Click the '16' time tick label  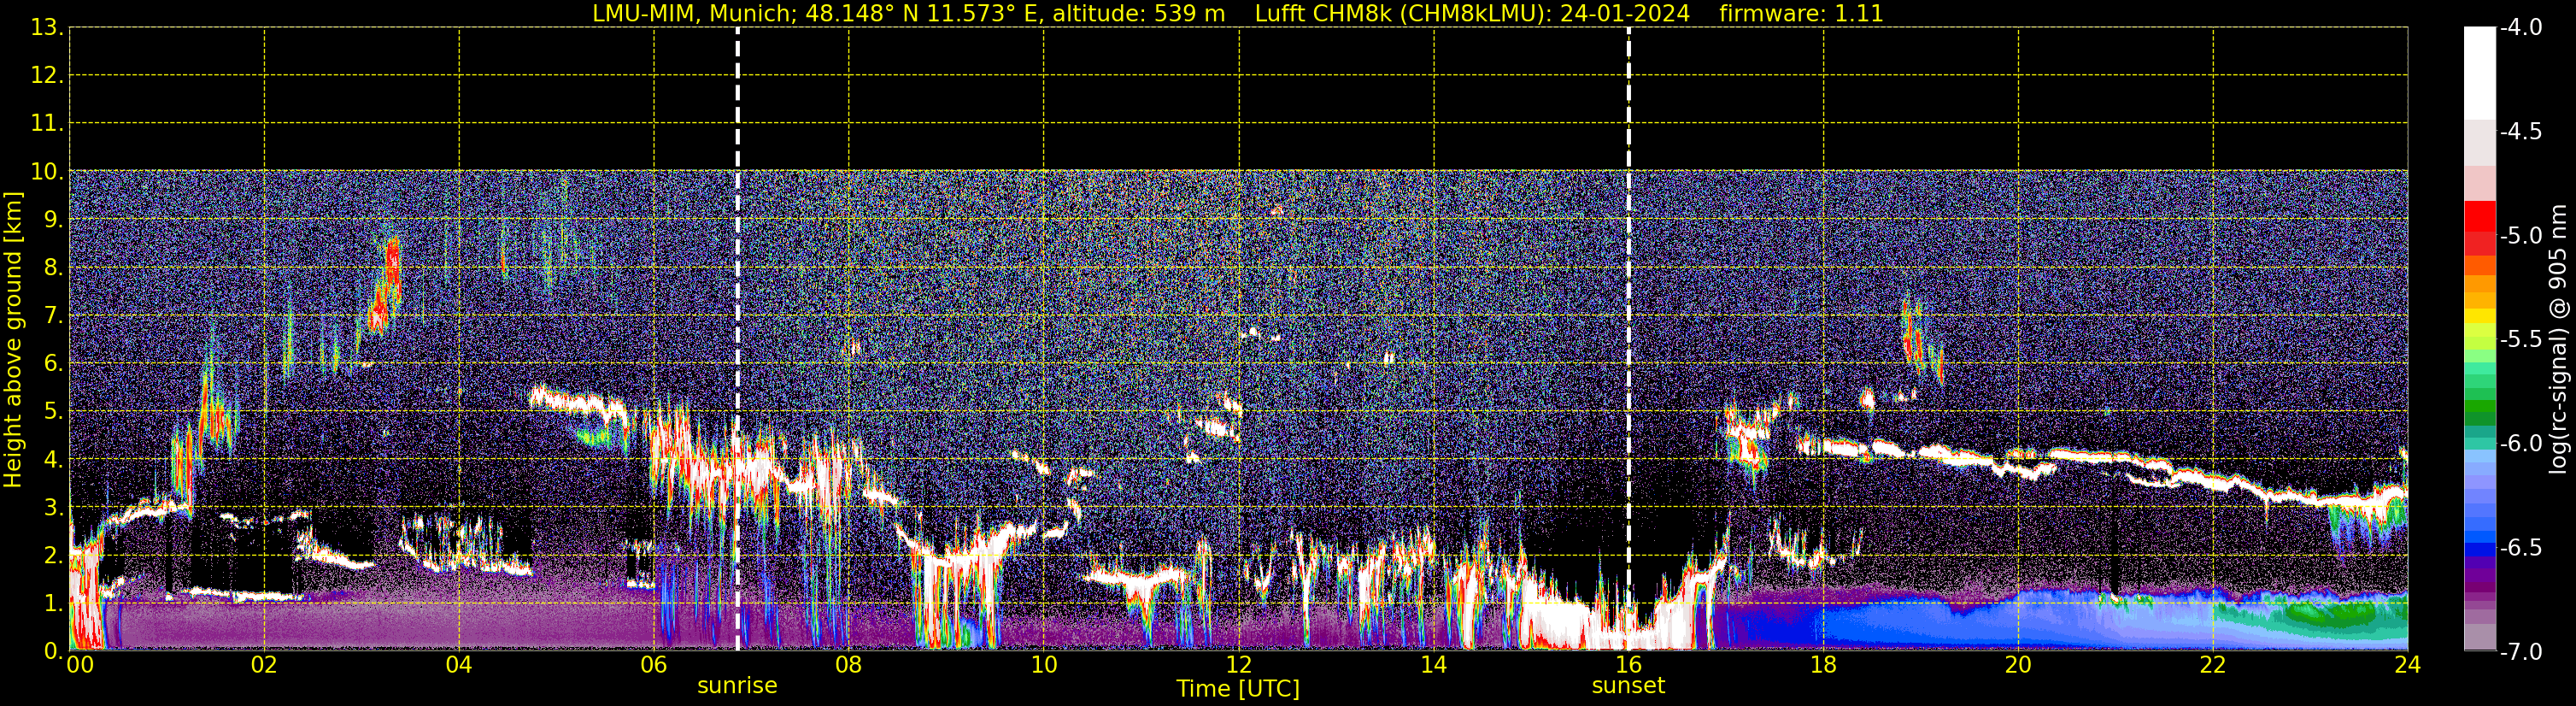pyautogui.click(x=1629, y=665)
